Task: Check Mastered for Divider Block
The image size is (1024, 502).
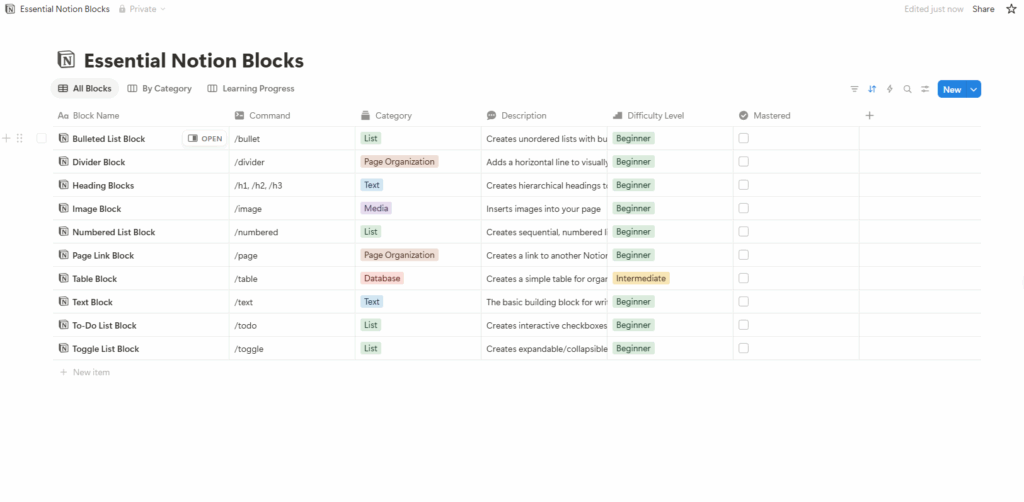Action: pos(743,162)
